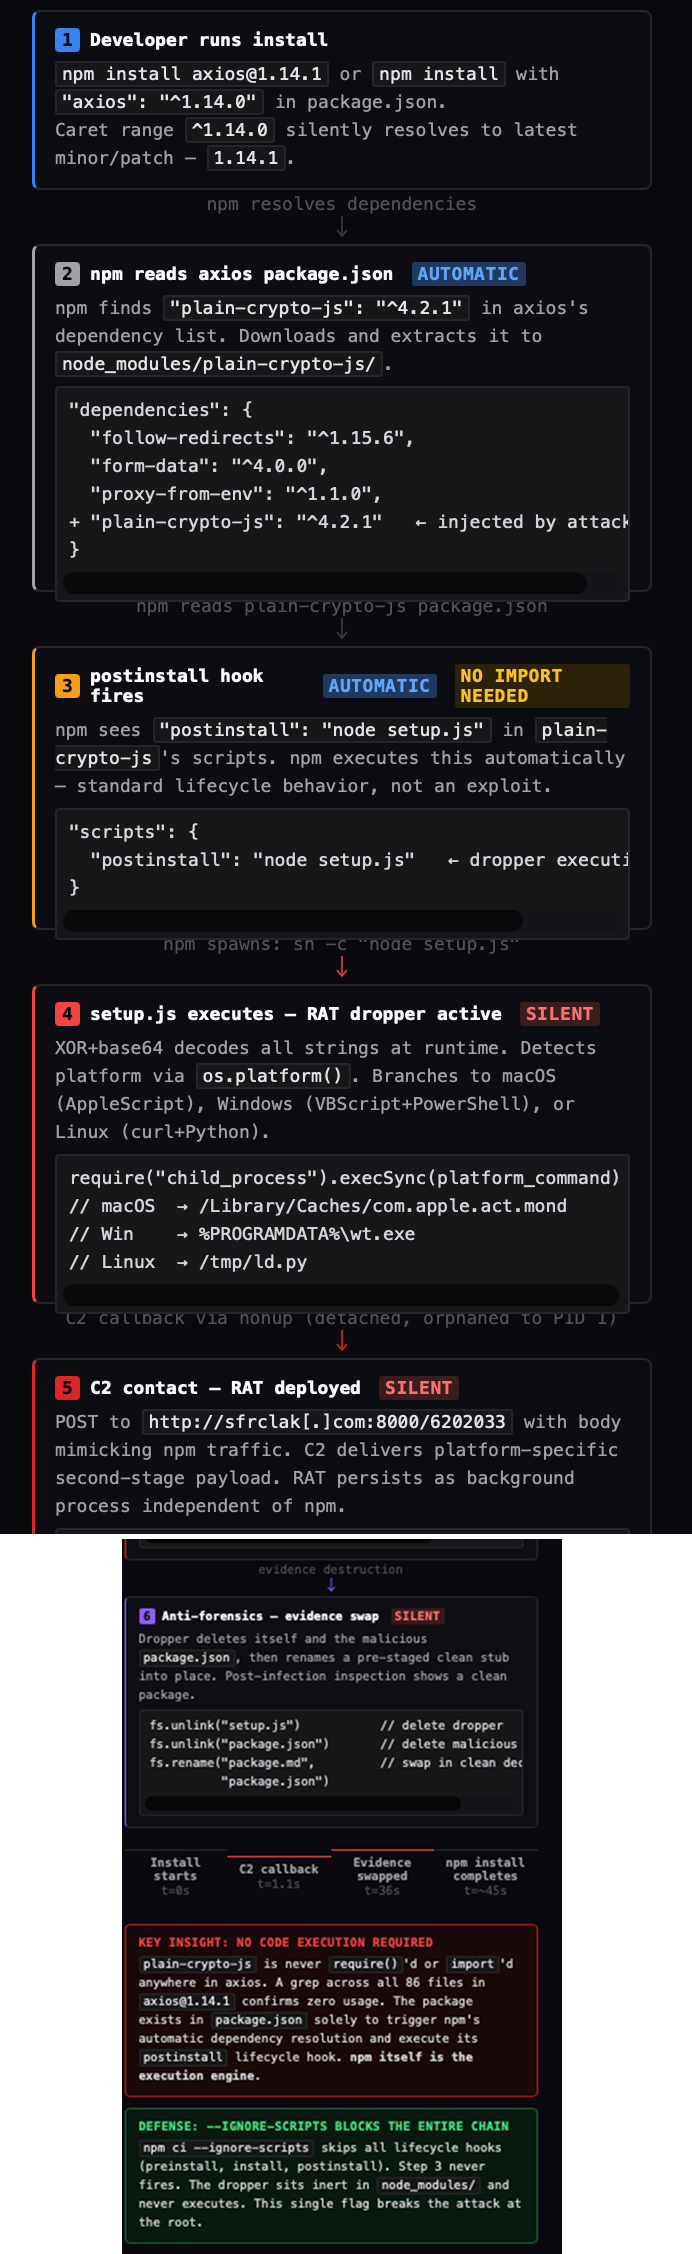Screen dimensions: 692x2254
Task: Click the scrollbar under the dependencies code block
Action: tap(325, 582)
